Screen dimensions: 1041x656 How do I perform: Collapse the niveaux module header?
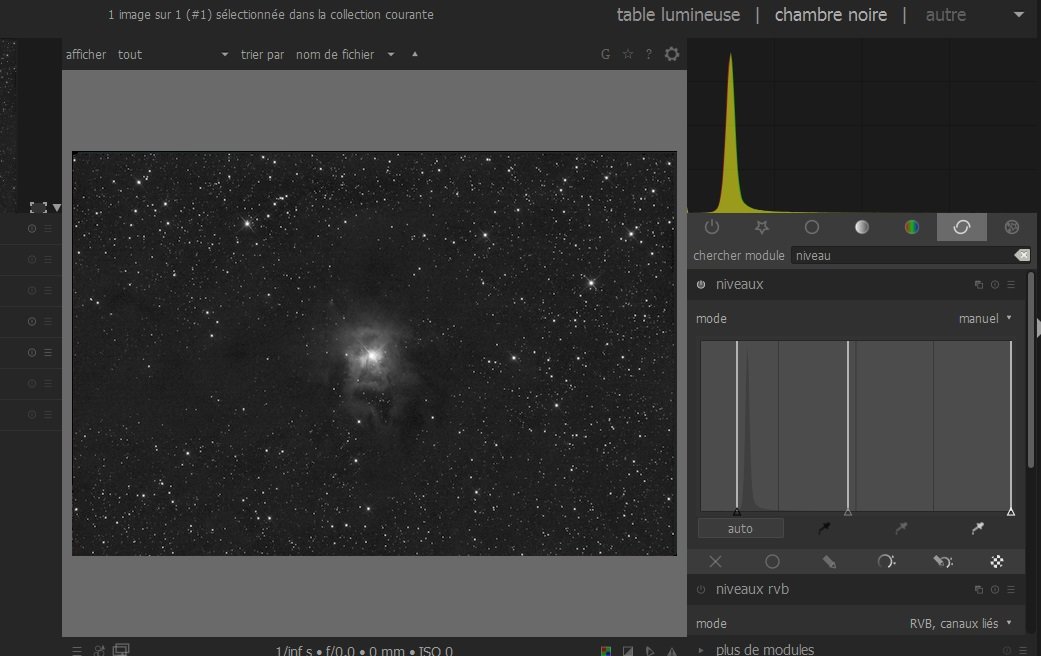tap(739, 284)
